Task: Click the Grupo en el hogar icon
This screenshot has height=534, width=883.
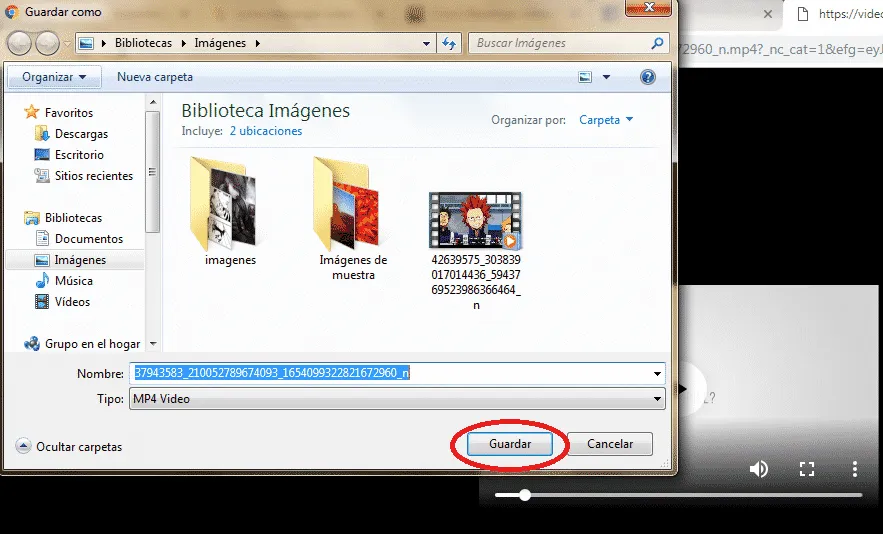Action: (x=32, y=344)
